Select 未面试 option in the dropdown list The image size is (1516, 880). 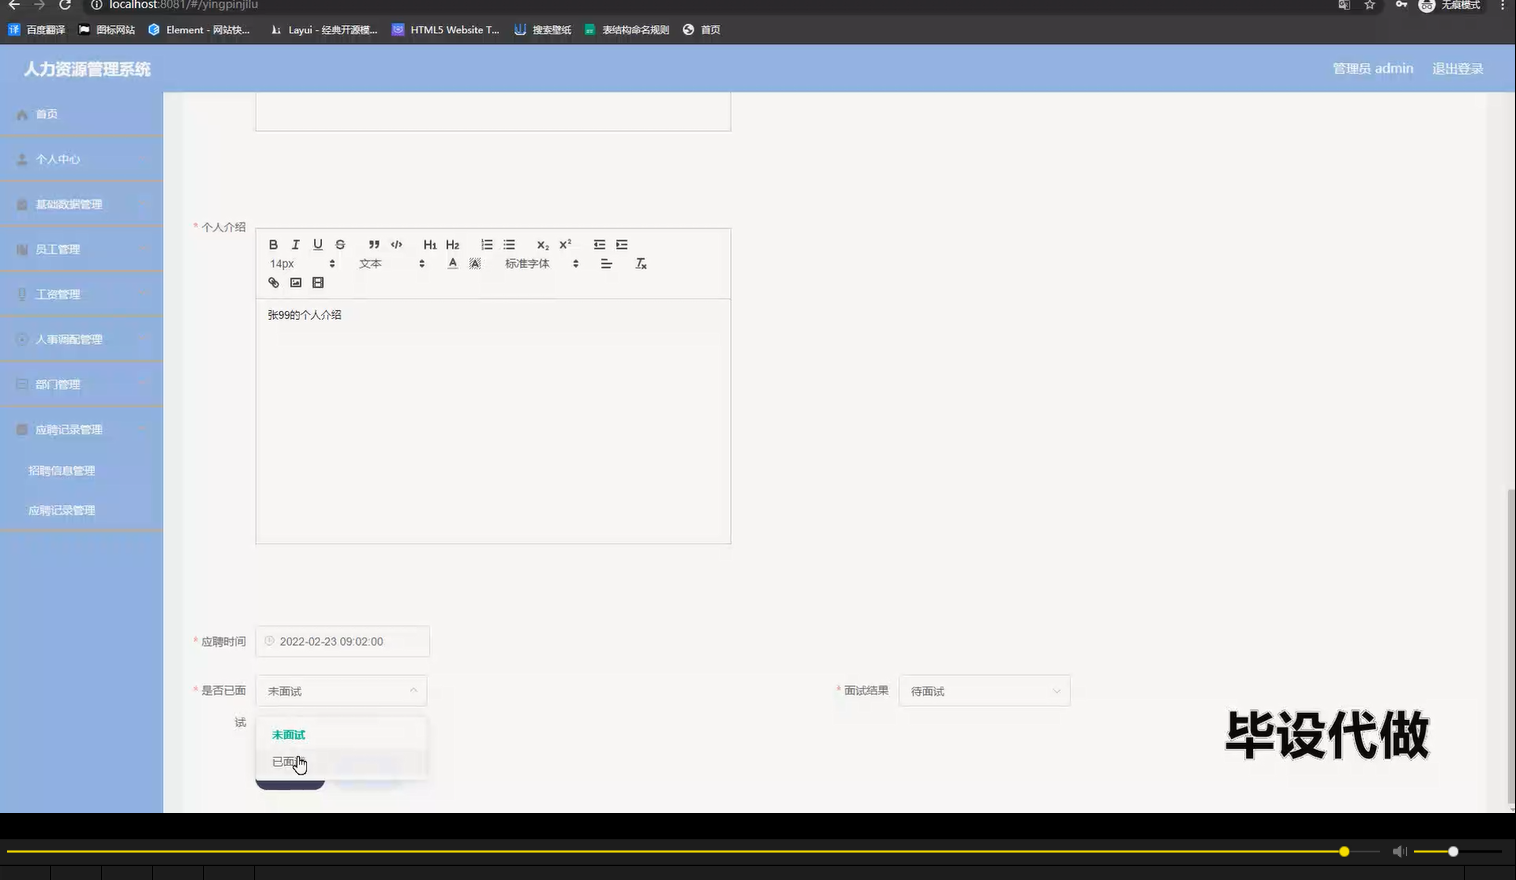pos(341,735)
